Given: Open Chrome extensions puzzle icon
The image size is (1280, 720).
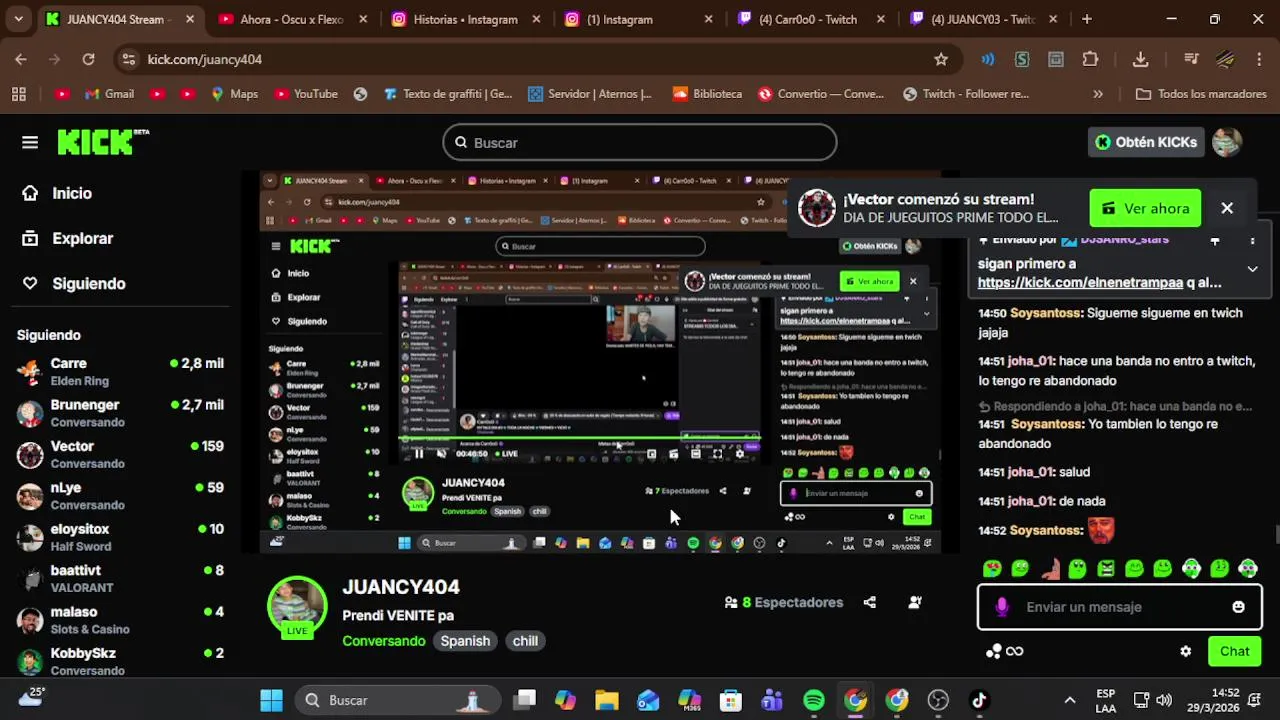Looking at the screenshot, I should [x=1090, y=59].
